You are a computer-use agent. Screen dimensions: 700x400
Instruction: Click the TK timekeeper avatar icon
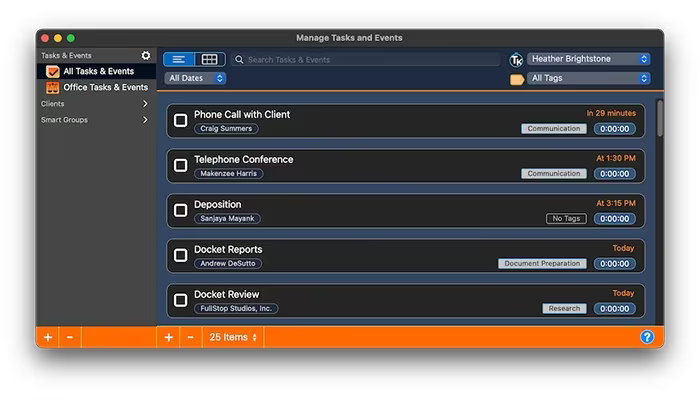pyautogui.click(x=516, y=60)
